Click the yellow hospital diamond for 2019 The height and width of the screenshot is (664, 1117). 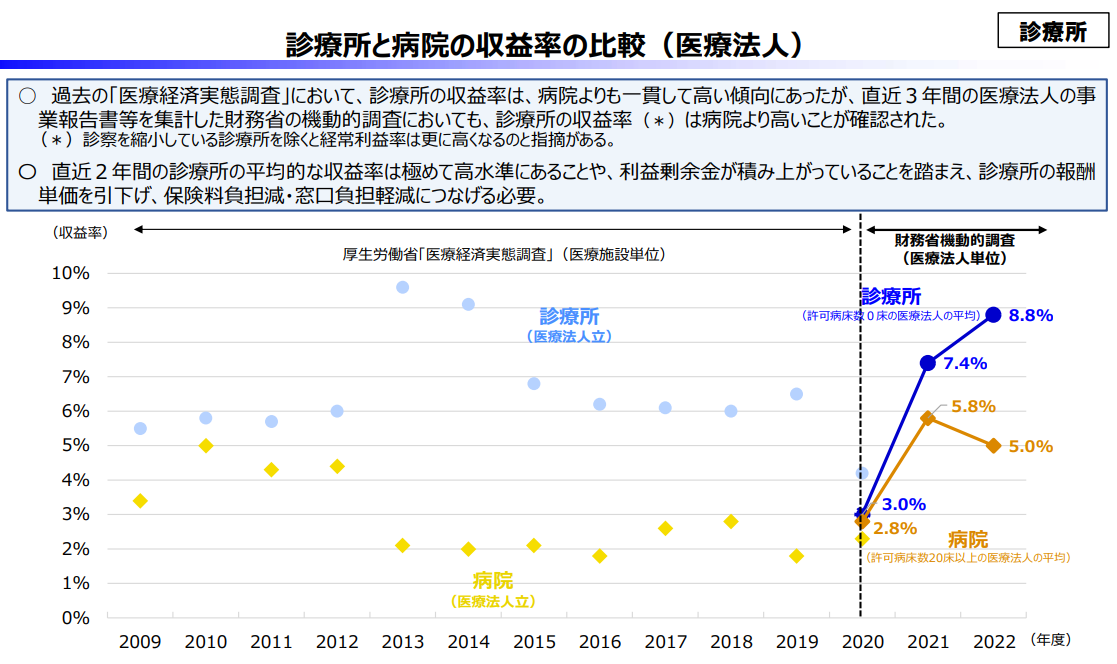coord(796,556)
